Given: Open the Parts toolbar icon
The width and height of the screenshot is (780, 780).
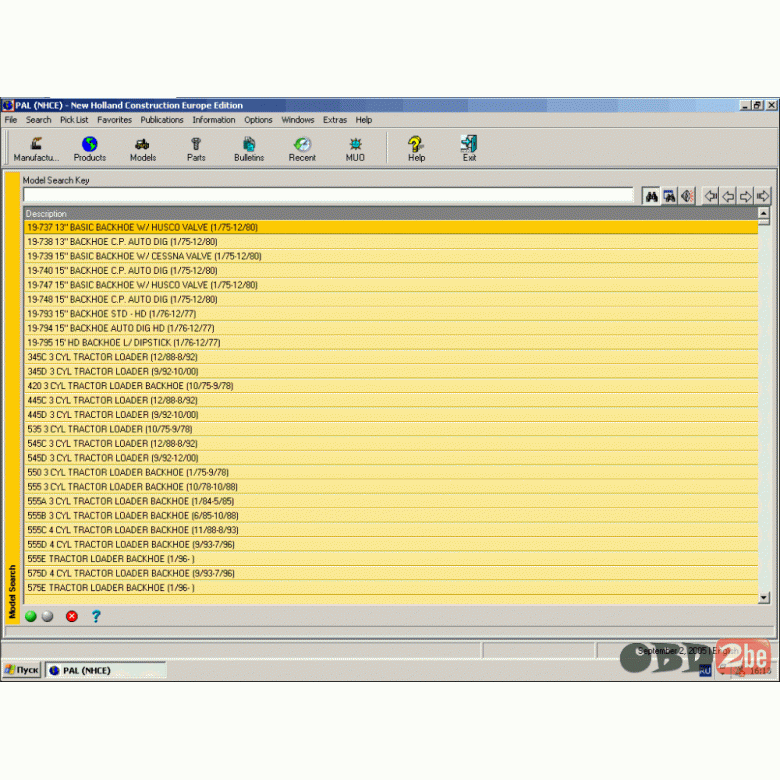Looking at the screenshot, I should click(196, 149).
